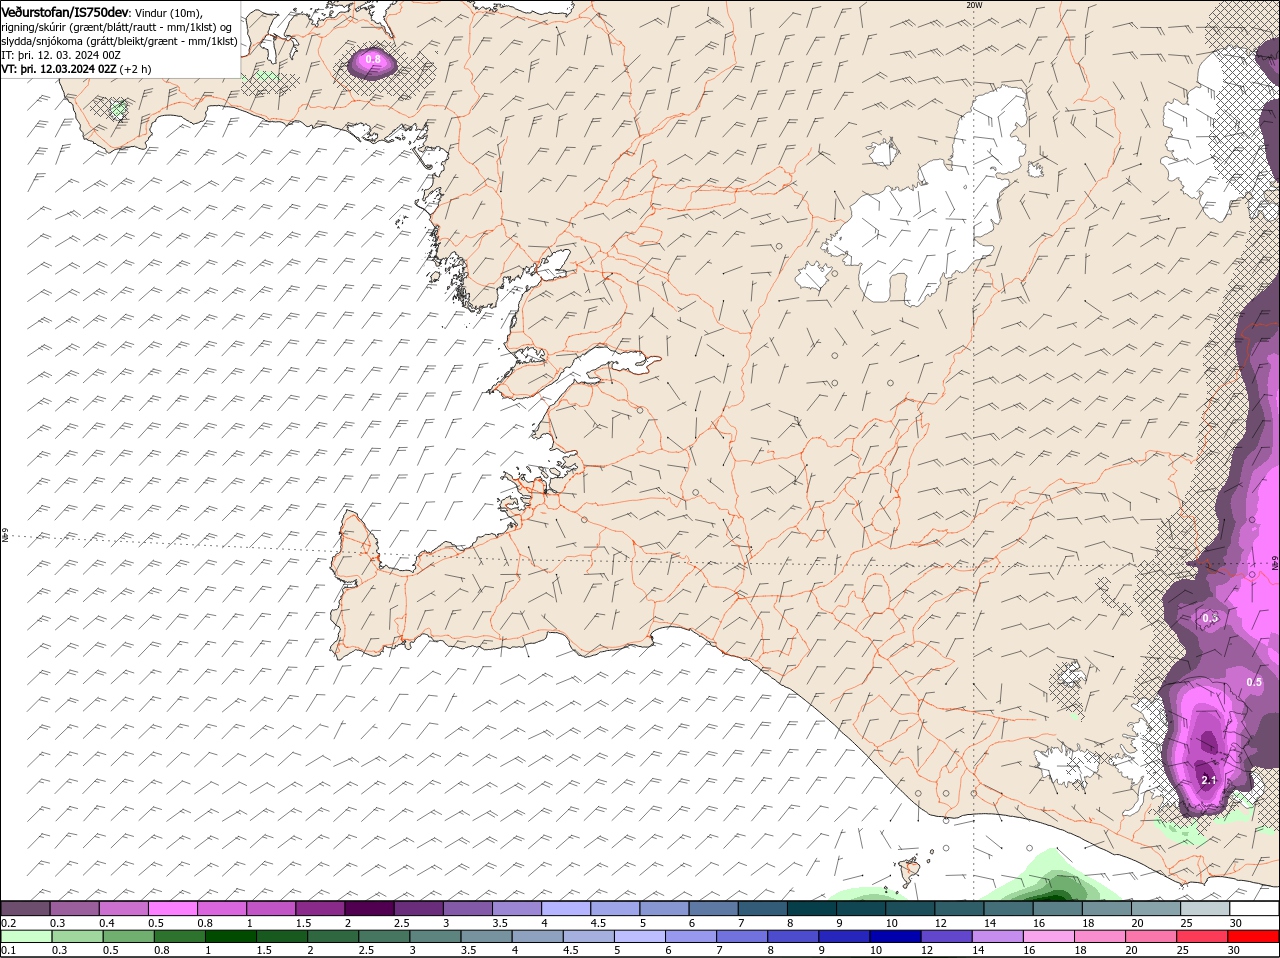Image resolution: width=1280 pixels, height=958 pixels.
Task: Pick lower legend swatch between 0.8 and 1
Action: (180, 936)
